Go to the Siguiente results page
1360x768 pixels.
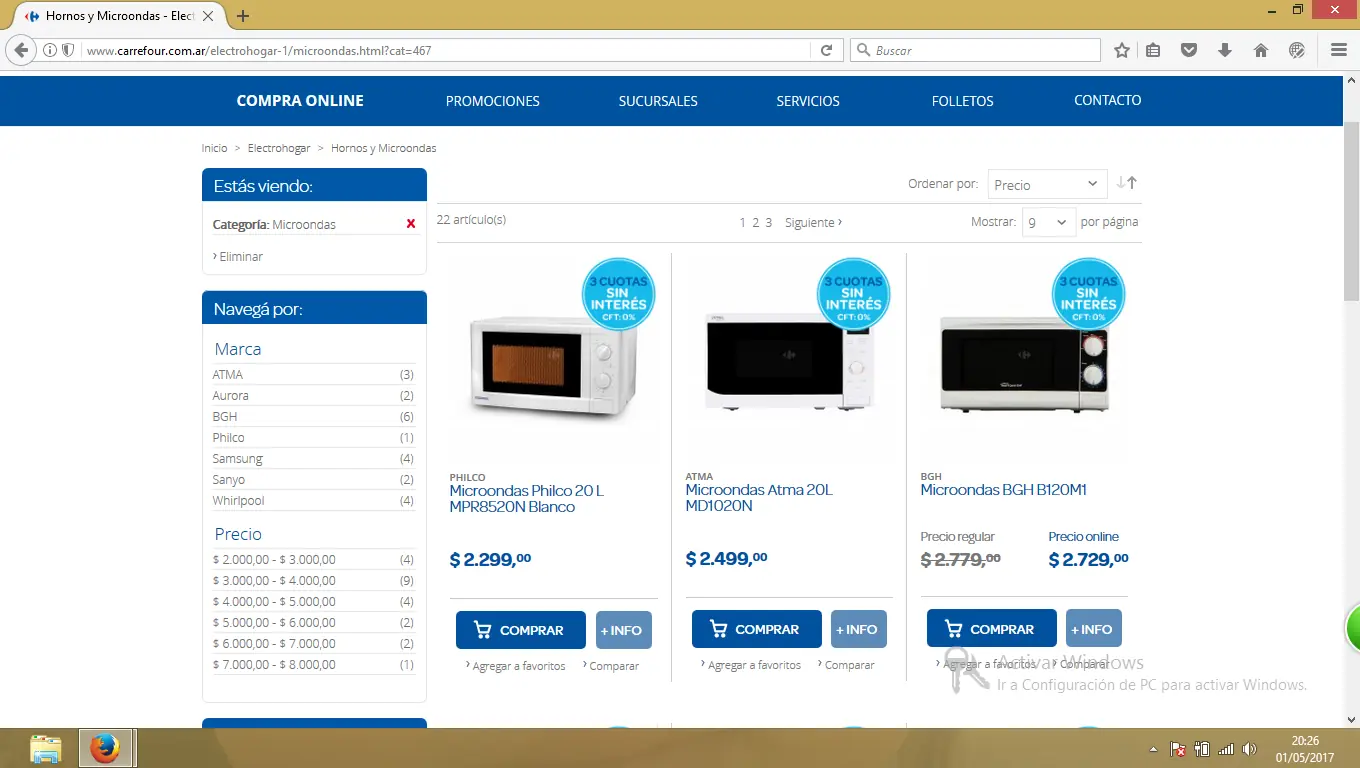(x=813, y=222)
